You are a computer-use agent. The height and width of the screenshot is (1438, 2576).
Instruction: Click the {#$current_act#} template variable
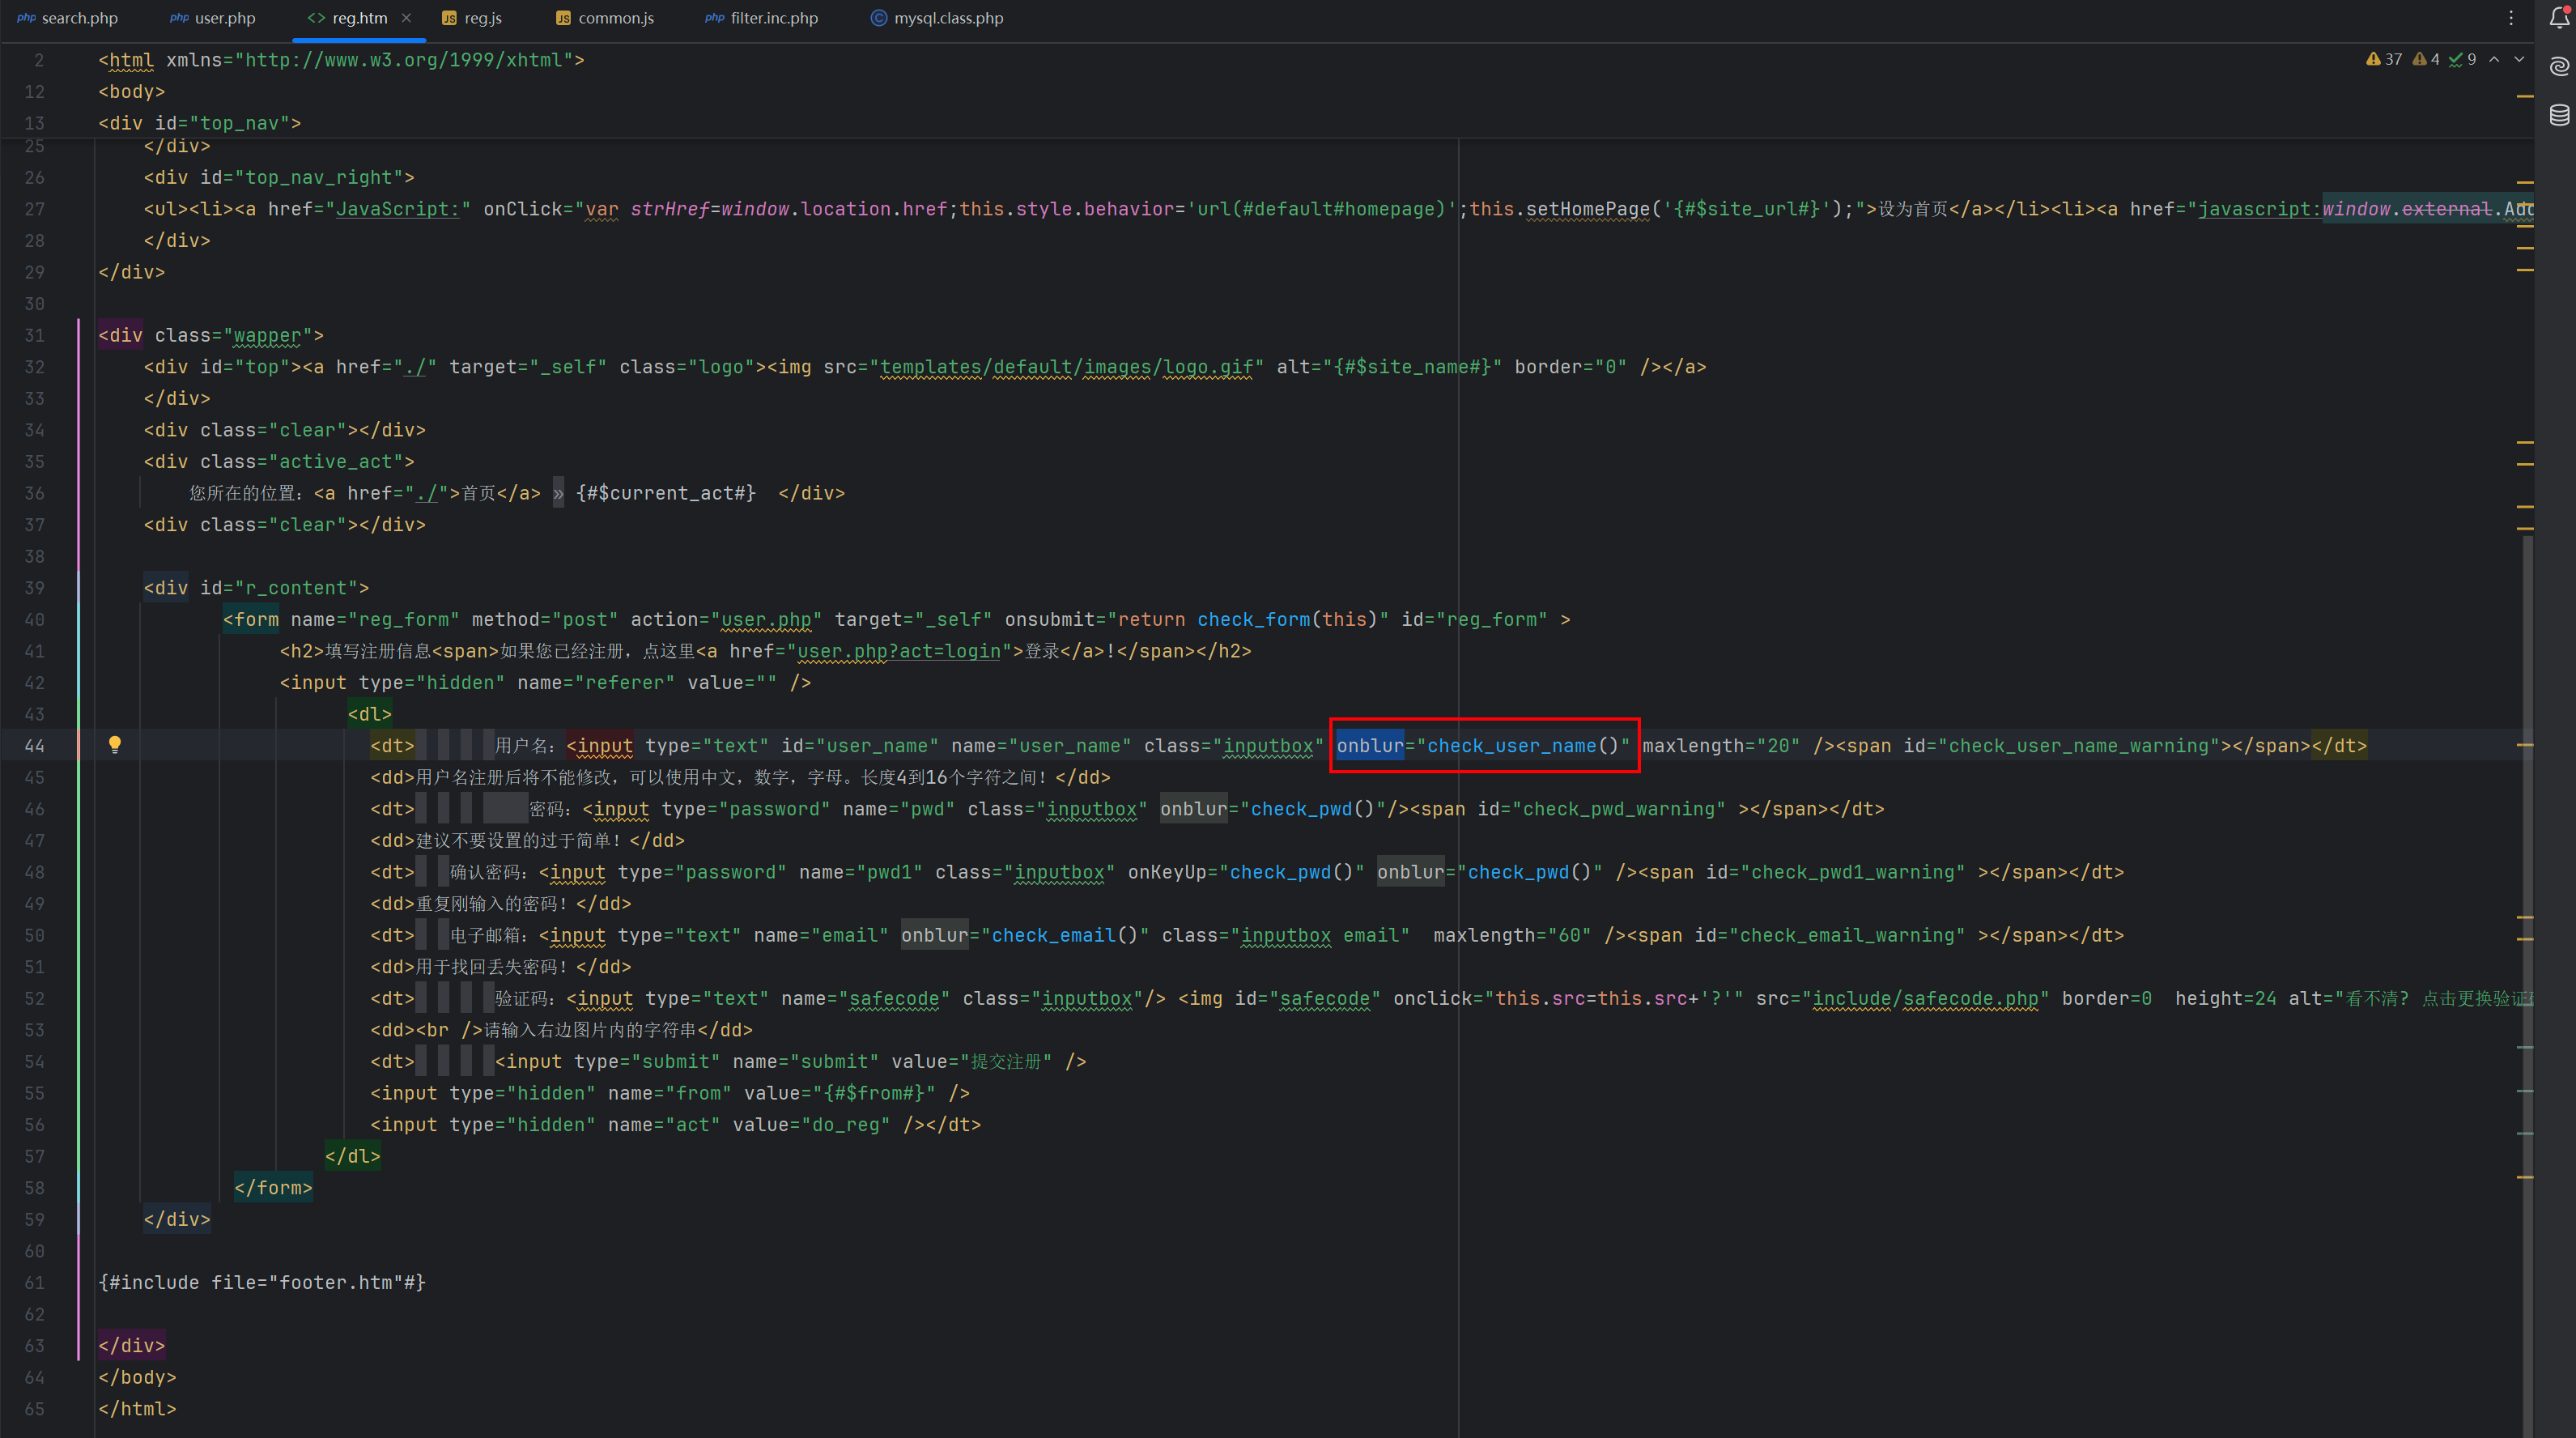point(665,493)
